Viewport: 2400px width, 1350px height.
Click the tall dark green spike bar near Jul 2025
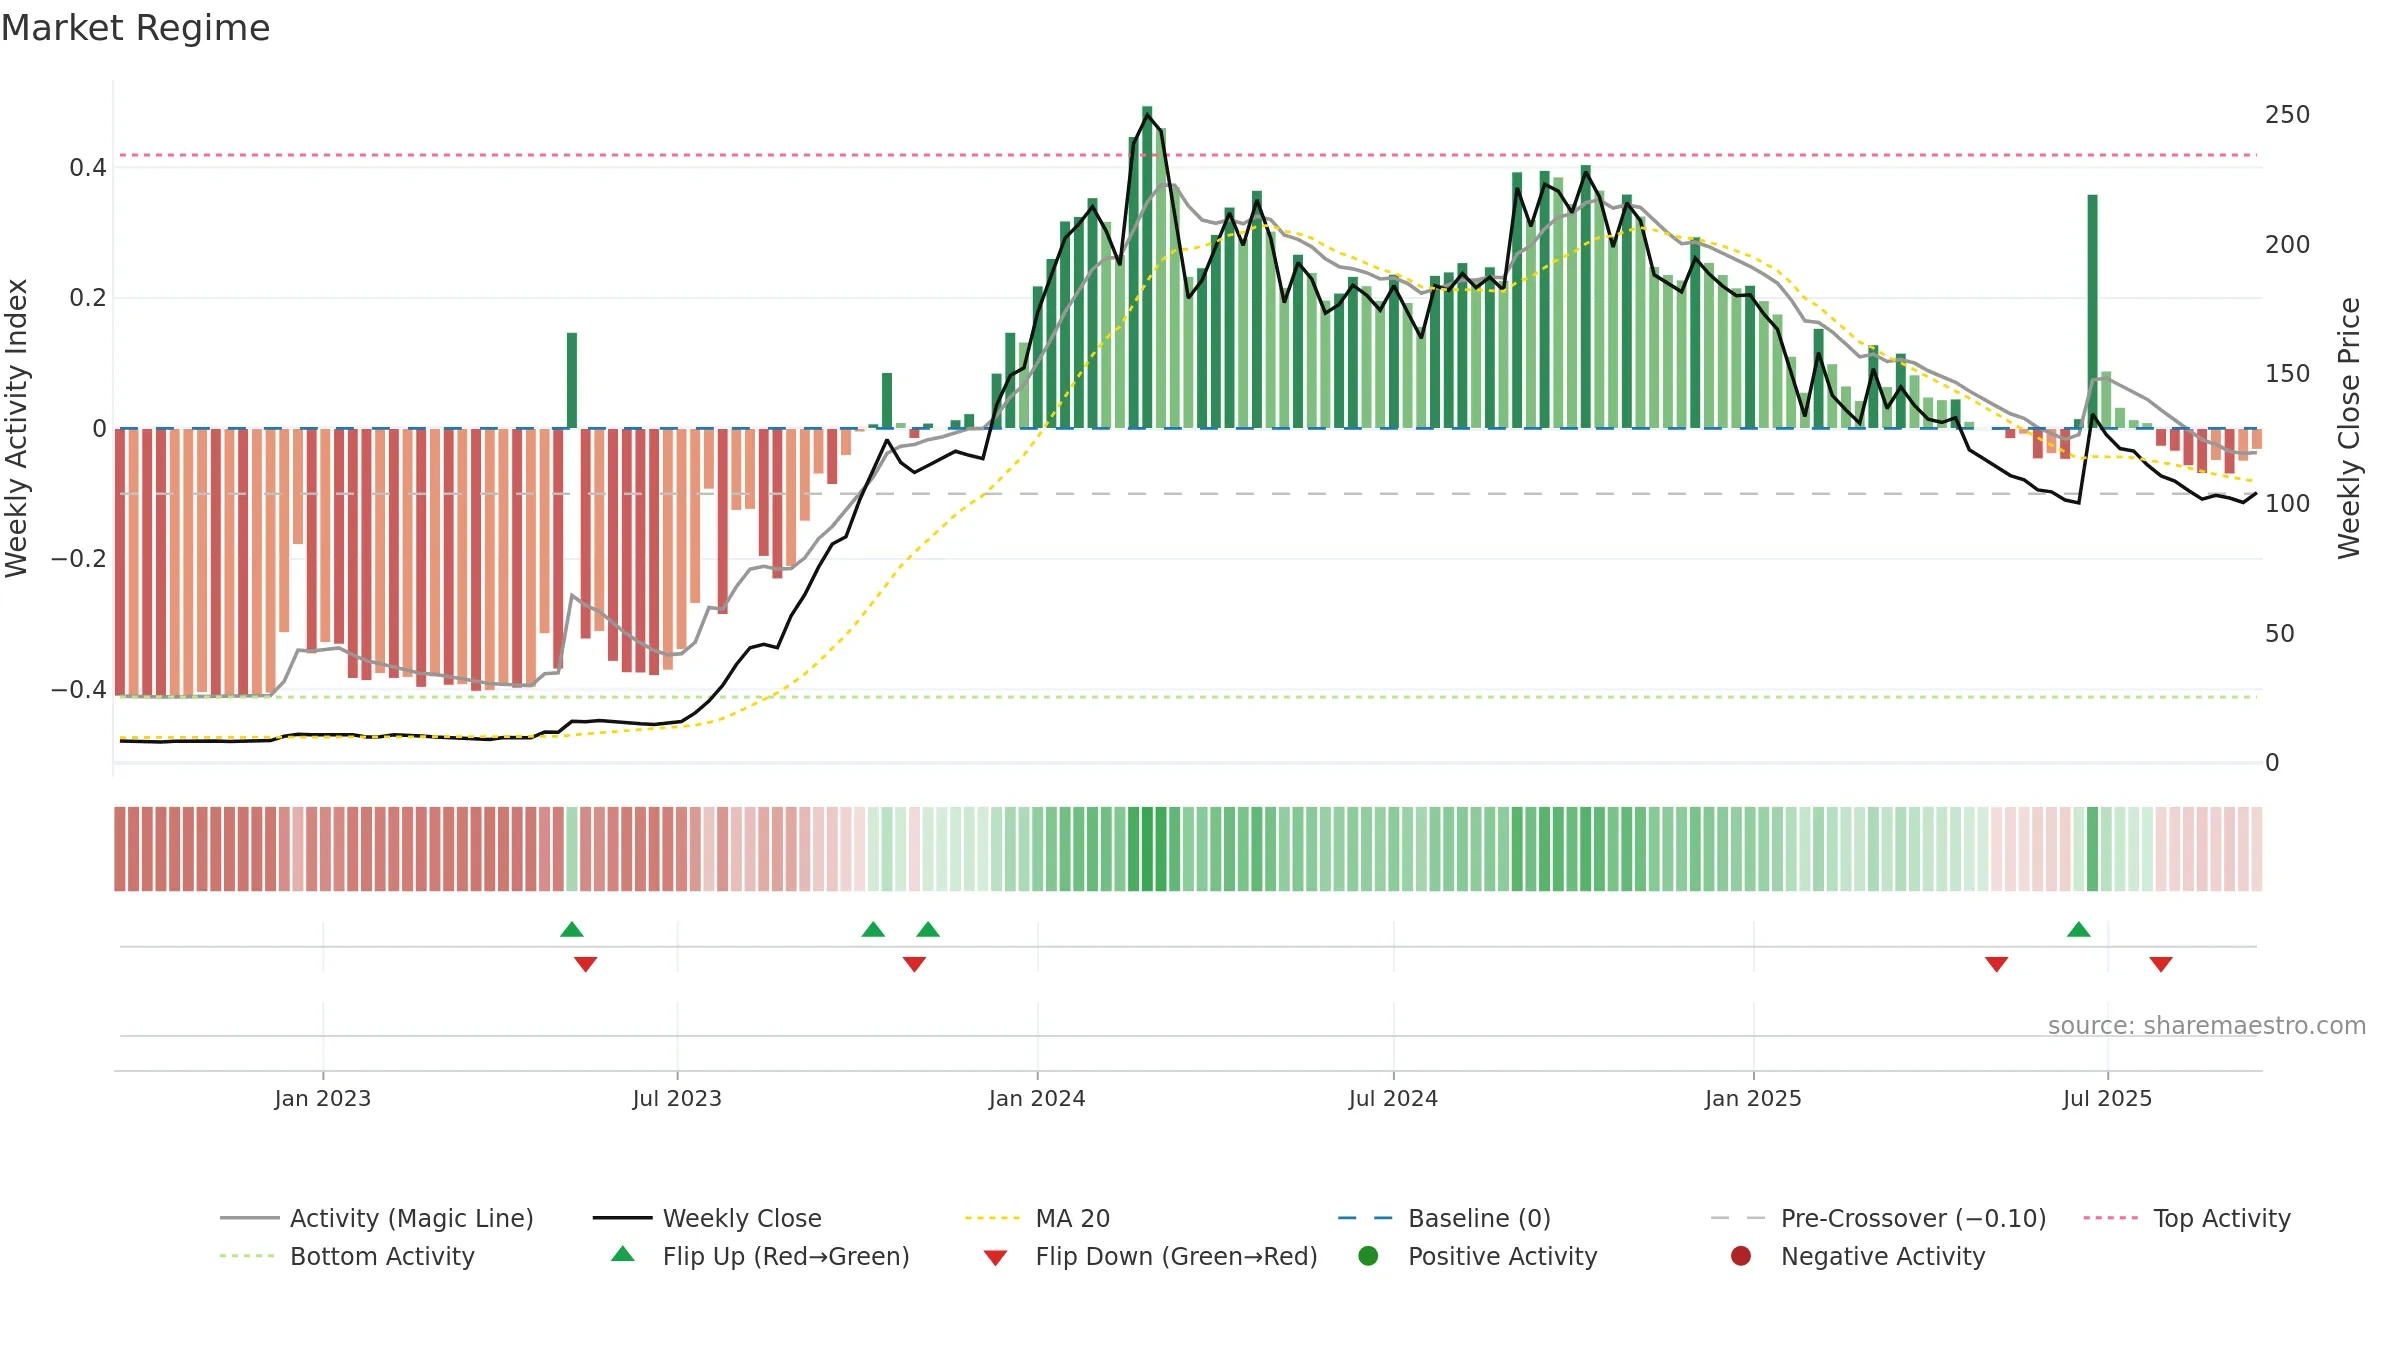pos(2092,311)
